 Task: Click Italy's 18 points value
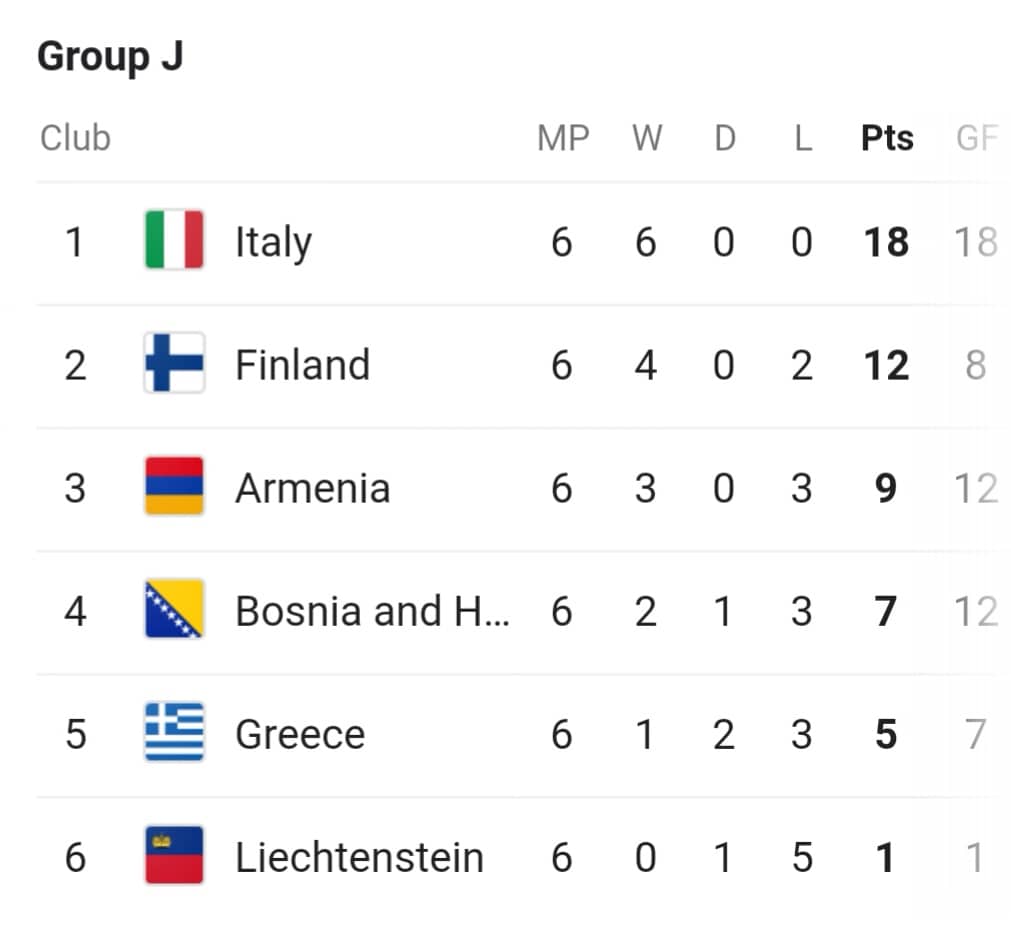pos(887,242)
